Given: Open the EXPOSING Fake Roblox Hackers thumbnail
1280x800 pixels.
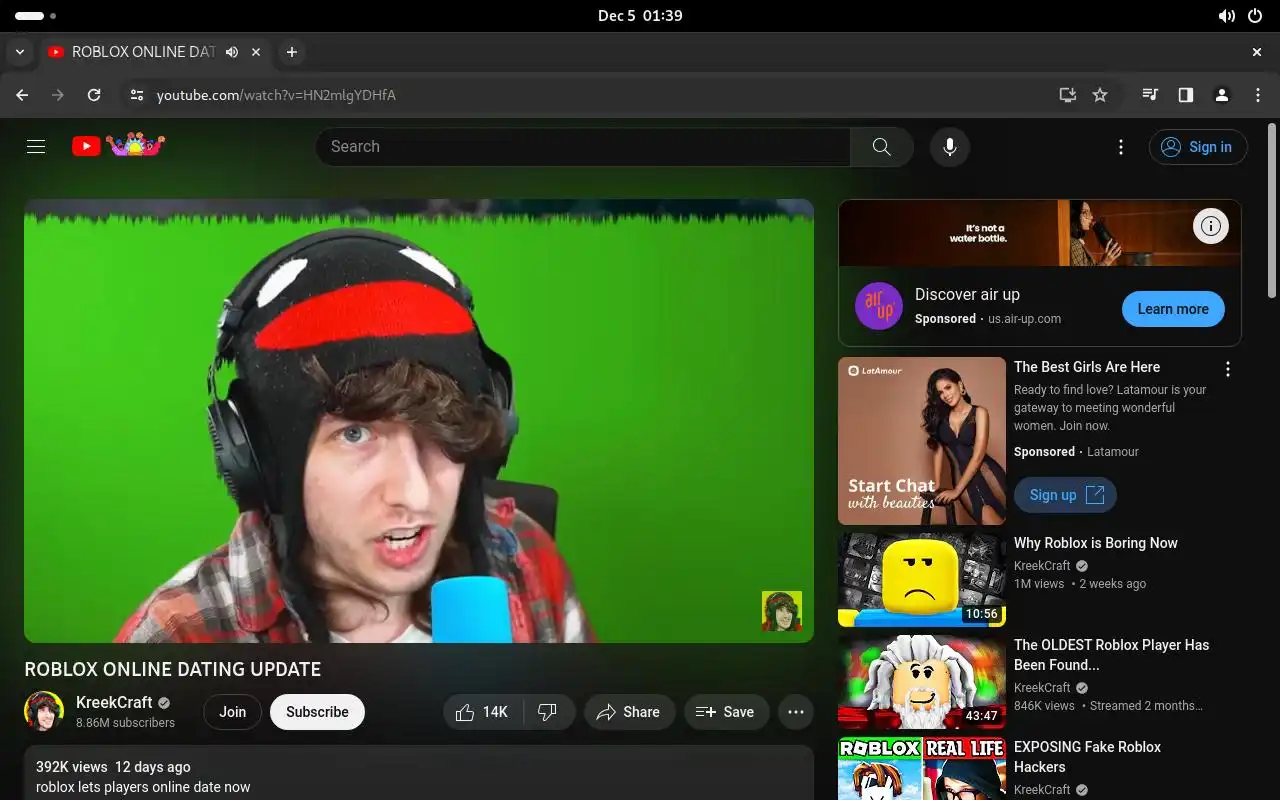Looking at the screenshot, I should (922, 768).
